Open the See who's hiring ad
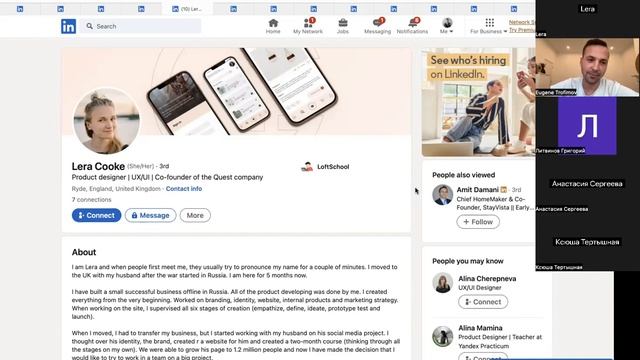The height and width of the screenshot is (360, 640). 478,102
